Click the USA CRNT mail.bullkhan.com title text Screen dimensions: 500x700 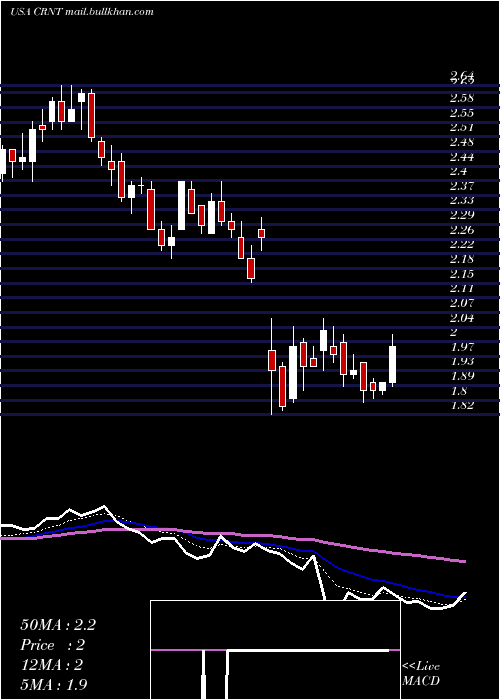coord(82,12)
